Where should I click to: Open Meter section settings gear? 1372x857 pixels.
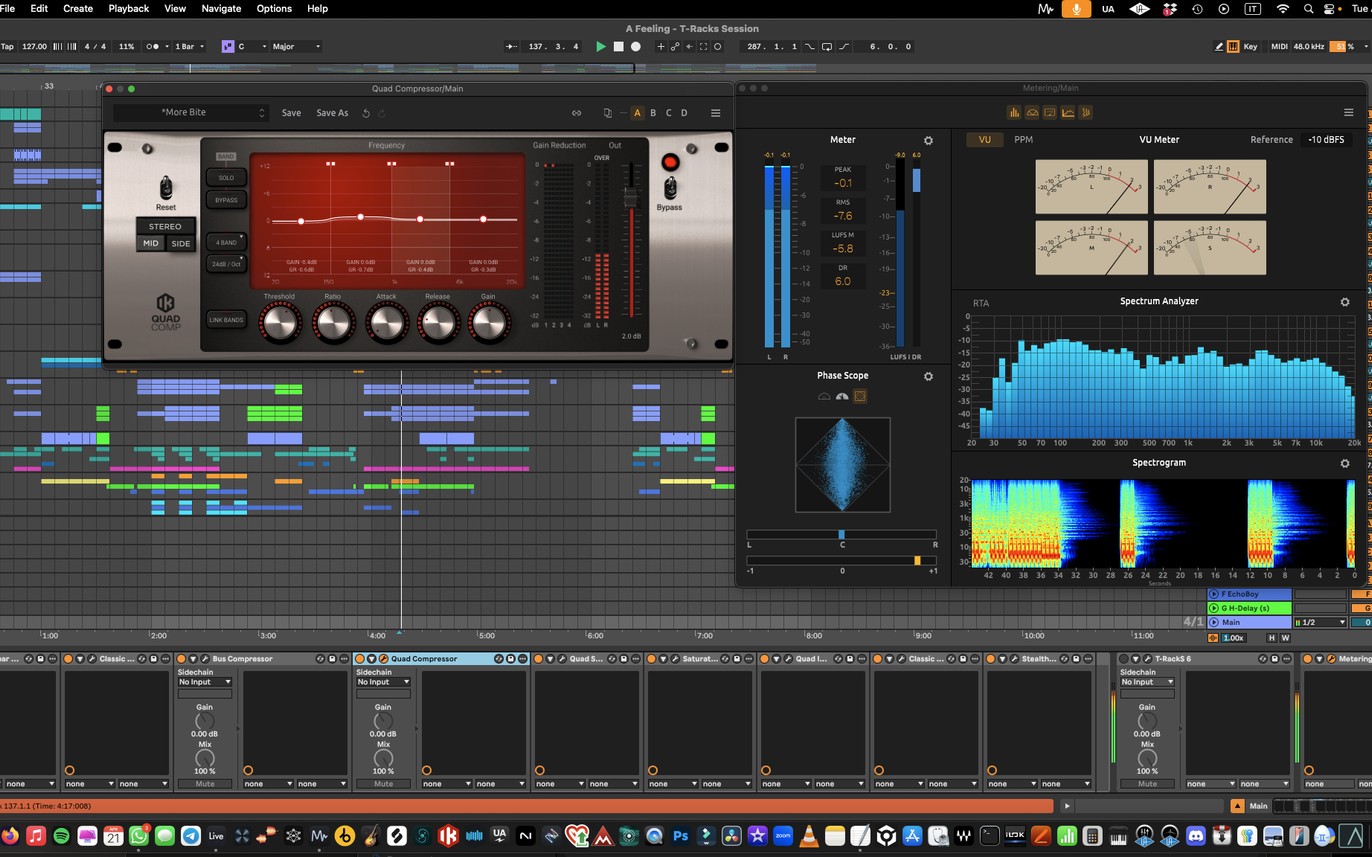click(x=928, y=141)
